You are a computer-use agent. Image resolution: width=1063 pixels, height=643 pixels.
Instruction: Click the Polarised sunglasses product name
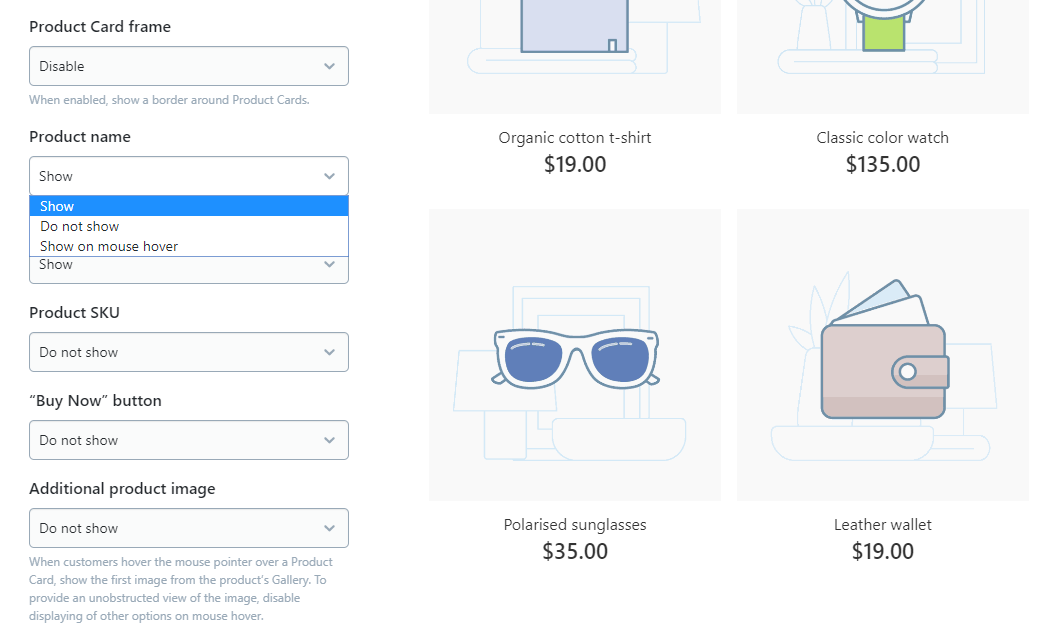[575, 525]
